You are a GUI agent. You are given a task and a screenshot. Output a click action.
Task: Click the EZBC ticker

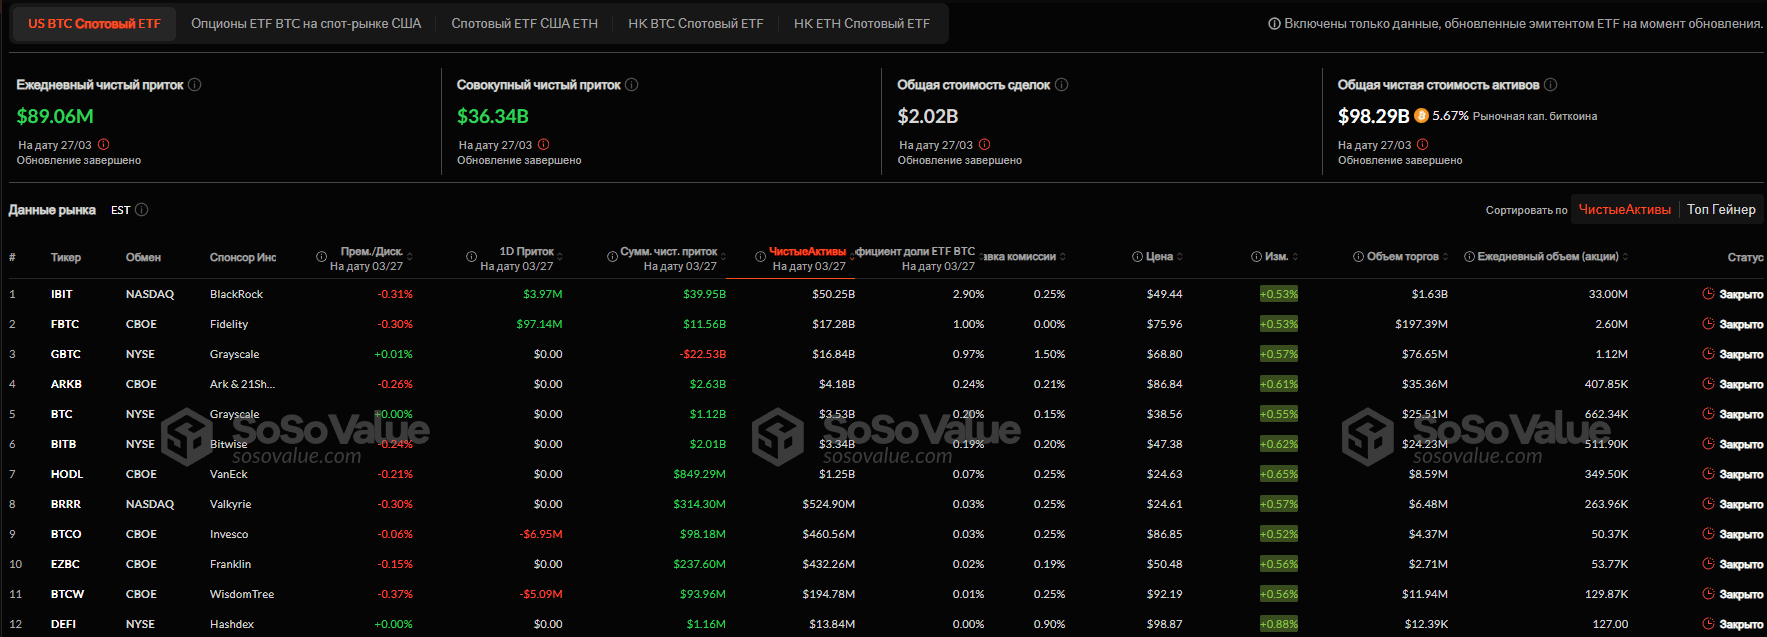tap(65, 564)
